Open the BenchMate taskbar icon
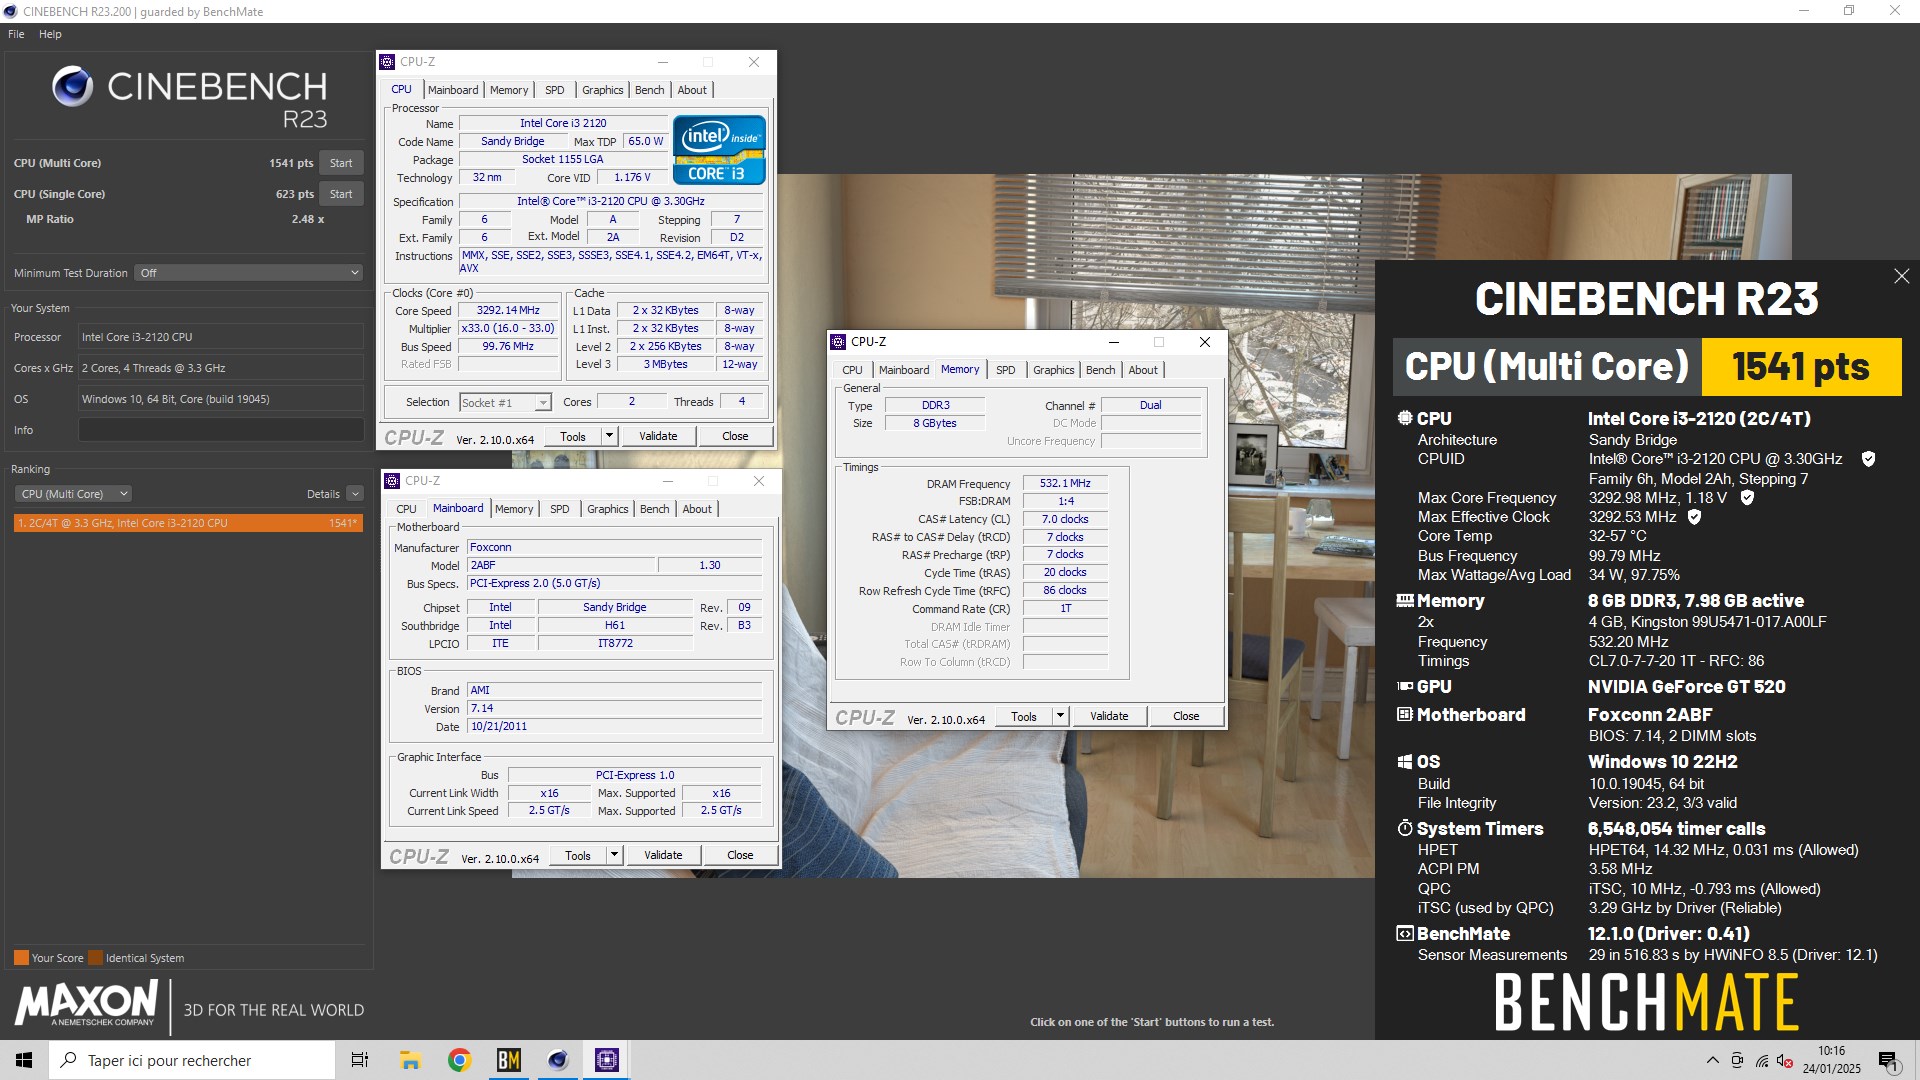This screenshot has width=1920, height=1080. pyautogui.click(x=508, y=1060)
